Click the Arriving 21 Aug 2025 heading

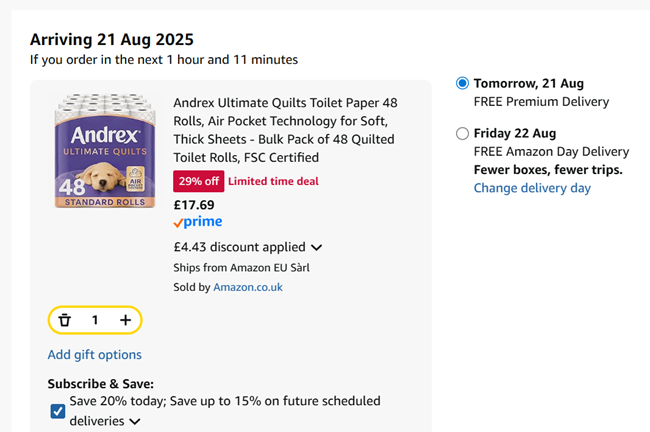coord(112,40)
